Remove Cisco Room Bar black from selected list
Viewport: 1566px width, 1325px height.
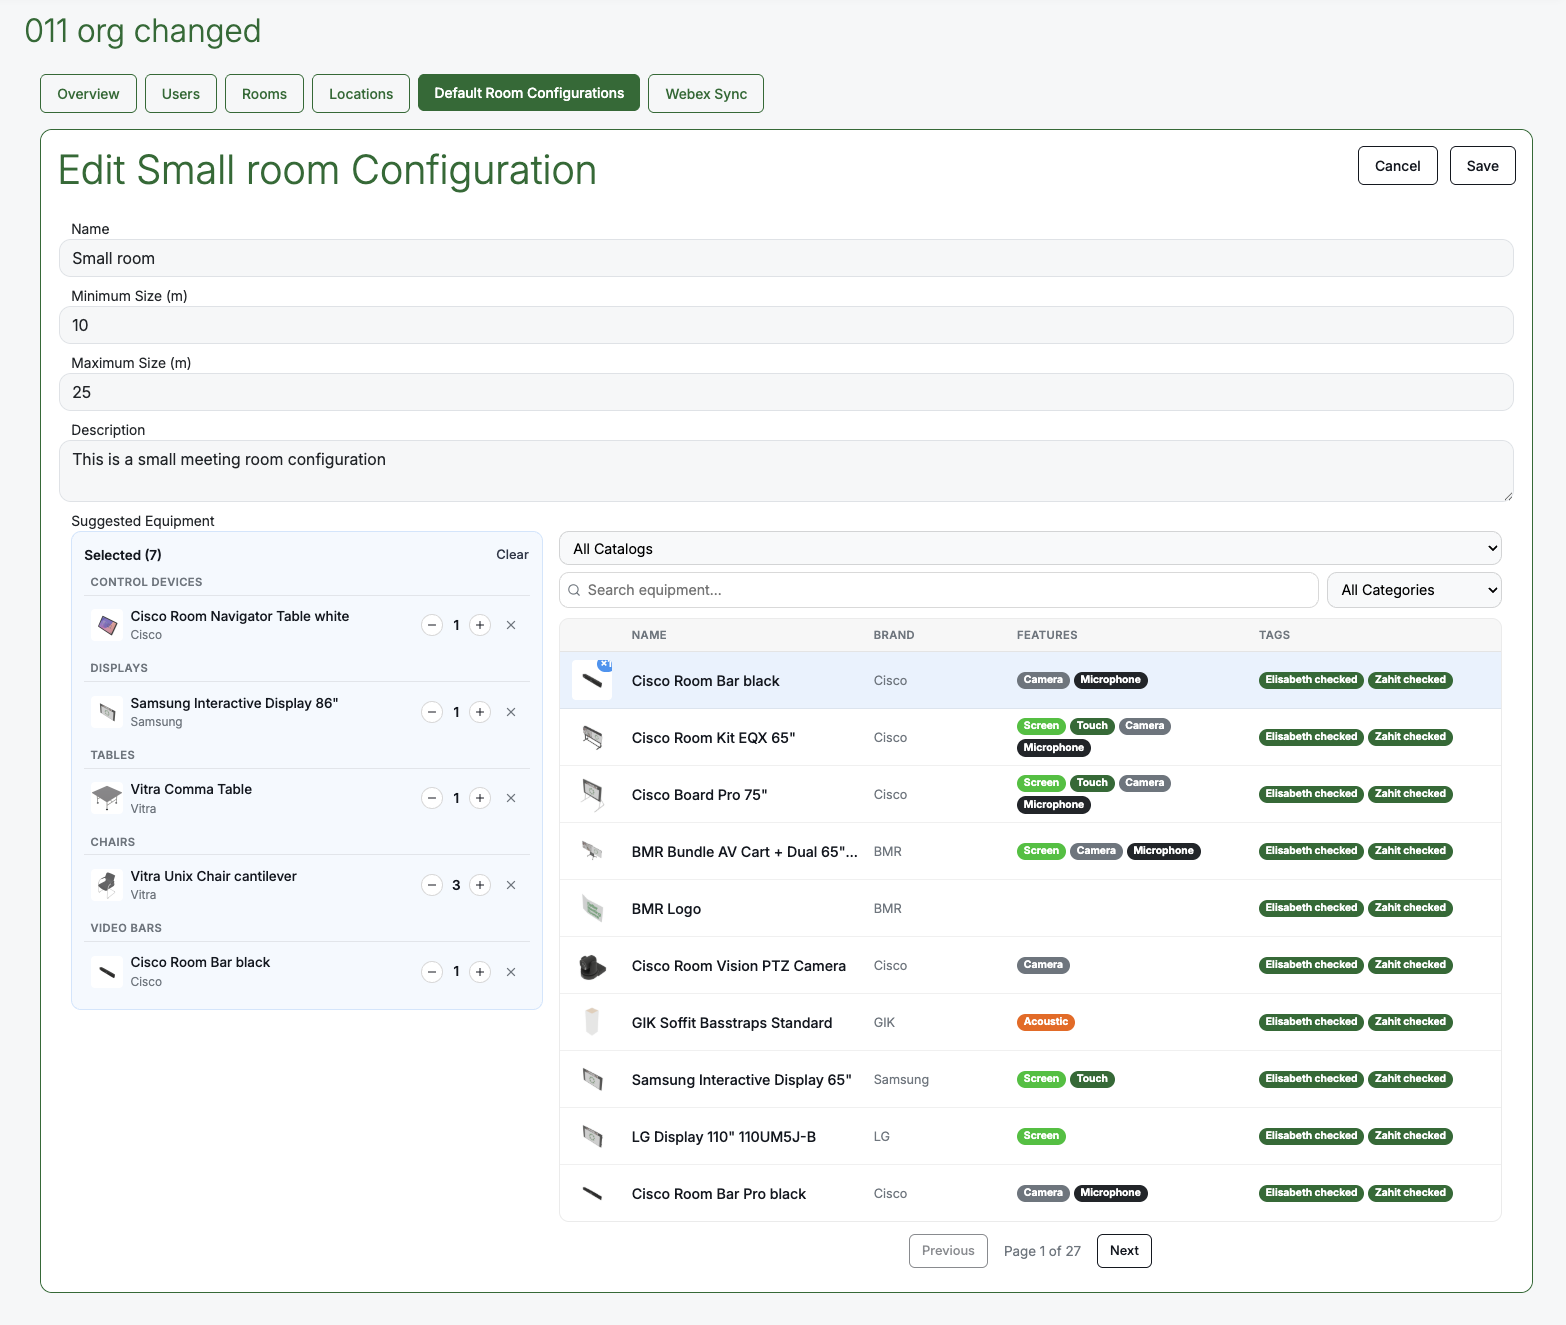point(511,972)
